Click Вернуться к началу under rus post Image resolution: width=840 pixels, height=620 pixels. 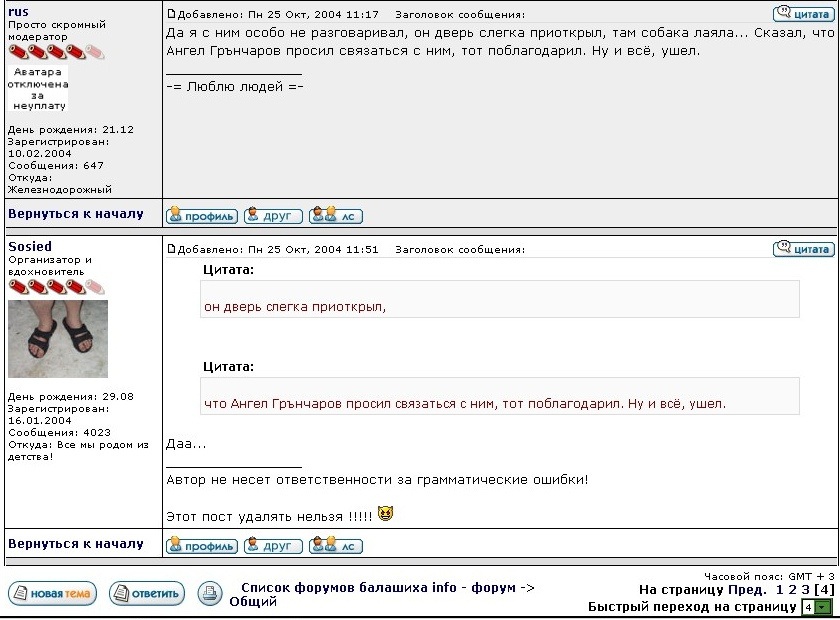pyautogui.click(x=76, y=214)
